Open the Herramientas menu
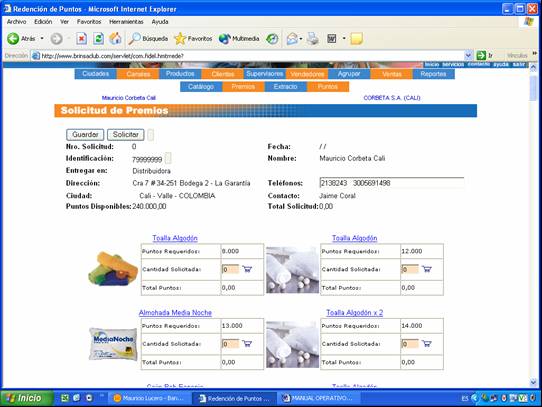542x407 pixels. pos(126,22)
